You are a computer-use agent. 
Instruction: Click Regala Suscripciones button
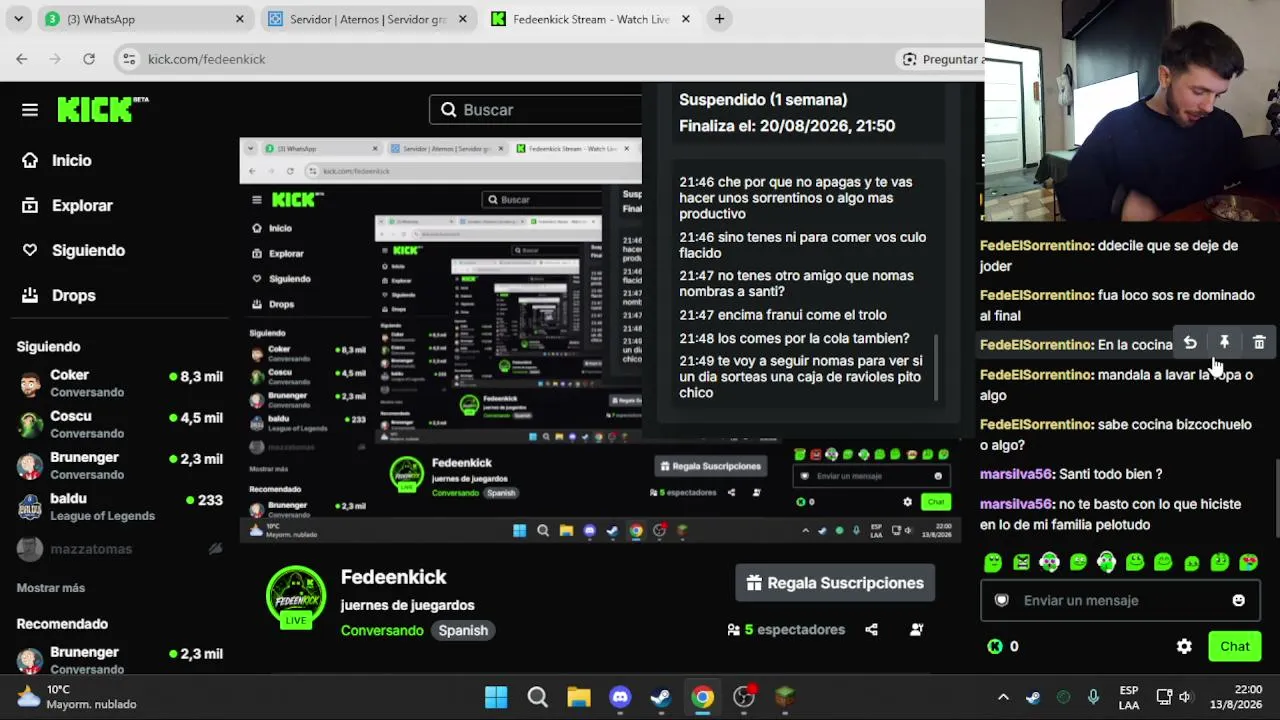coord(835,583)
